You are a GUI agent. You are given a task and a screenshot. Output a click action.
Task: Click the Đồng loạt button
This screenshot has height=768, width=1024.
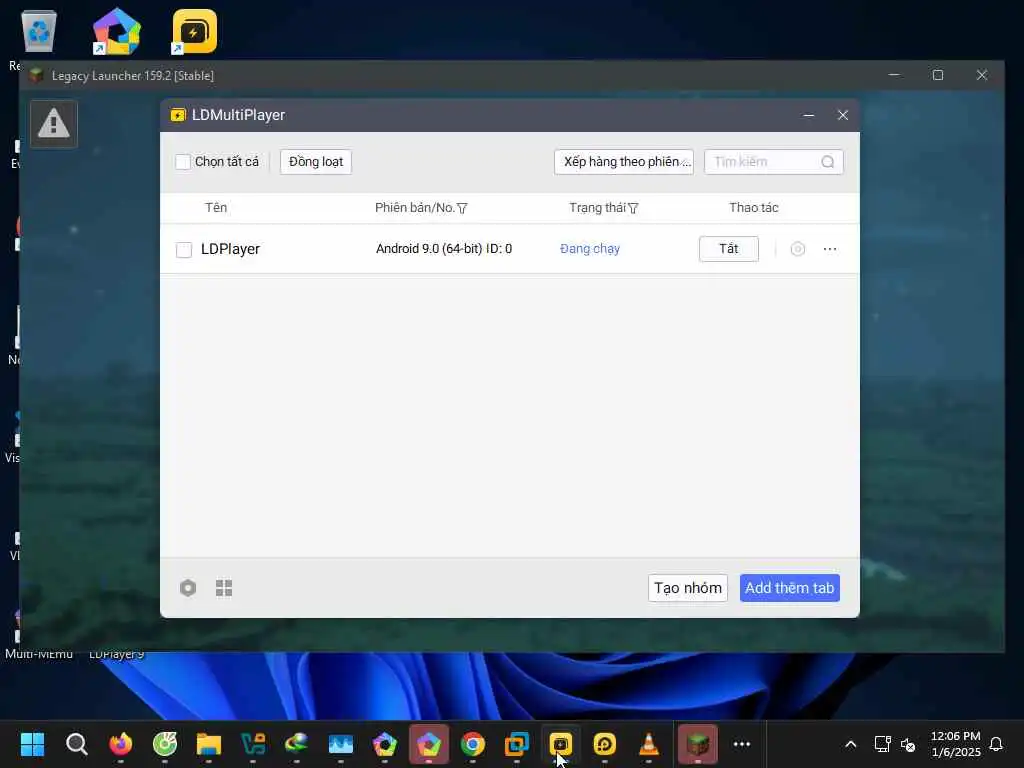click(316, 162)
